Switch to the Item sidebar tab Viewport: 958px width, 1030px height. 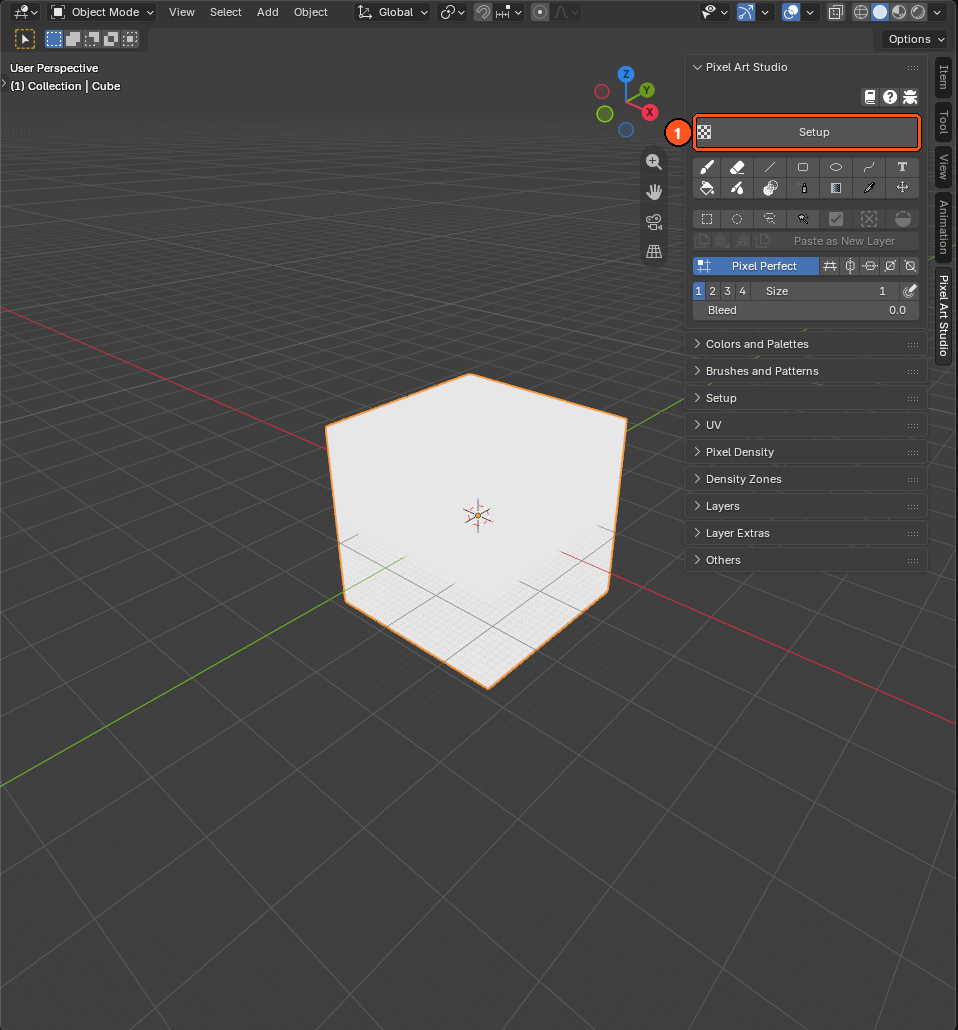point(944,77)
